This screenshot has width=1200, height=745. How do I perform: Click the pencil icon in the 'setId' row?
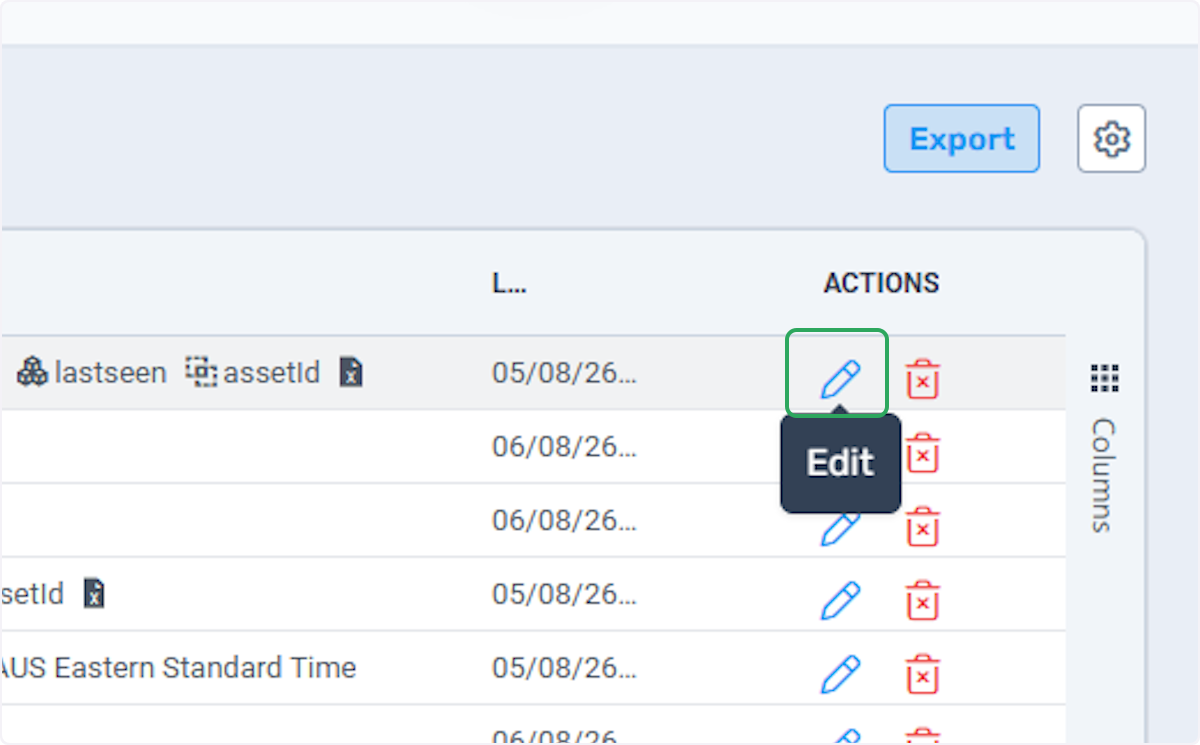840,601
